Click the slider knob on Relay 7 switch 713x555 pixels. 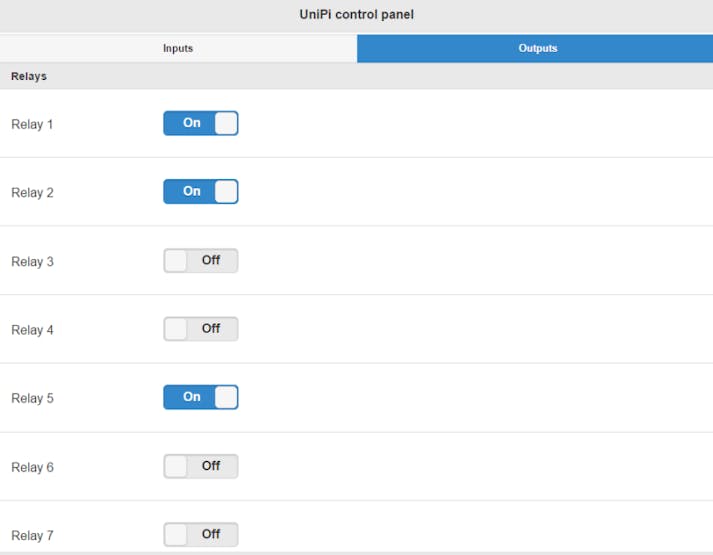(x=176, y=534)
